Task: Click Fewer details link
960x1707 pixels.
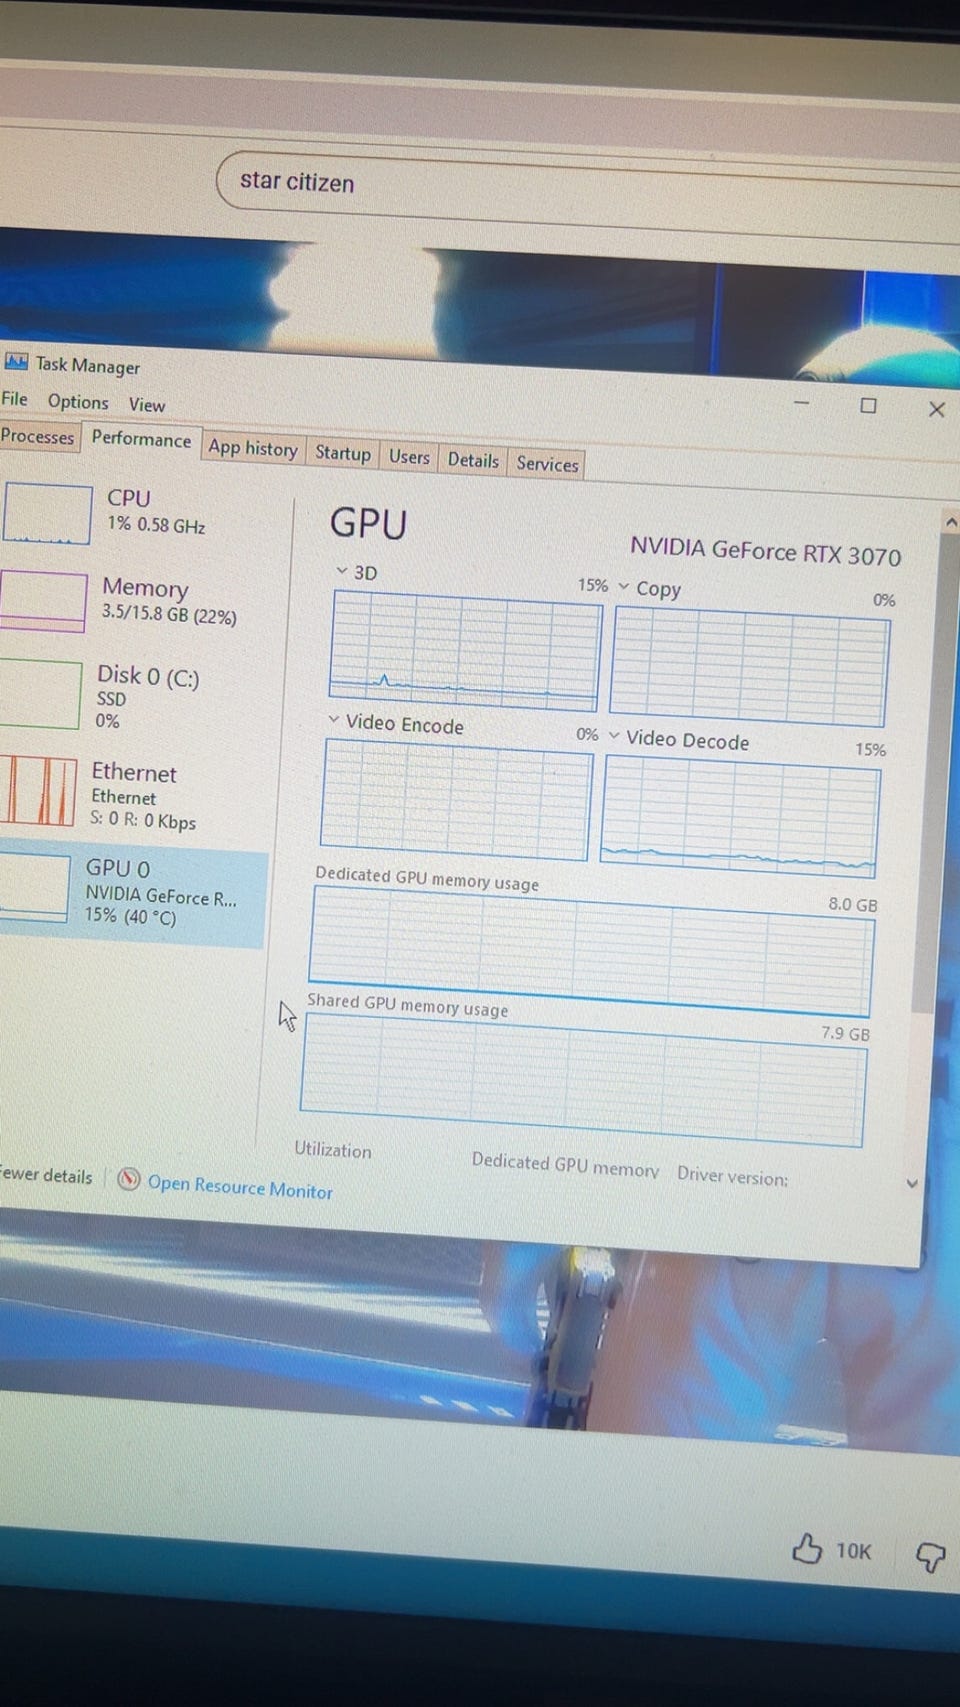Action: 46,1175
